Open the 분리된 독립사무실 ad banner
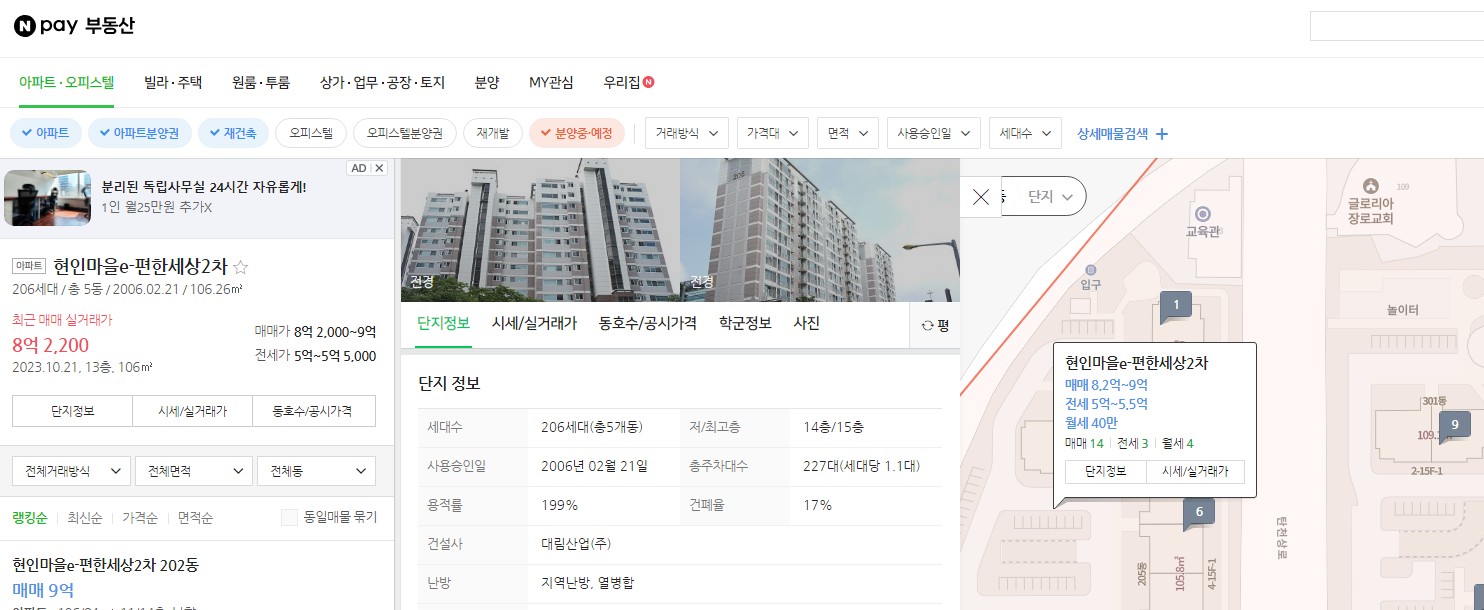This screenshot has height=610, width=1484. pyautogui.click(x=196, y=196)
